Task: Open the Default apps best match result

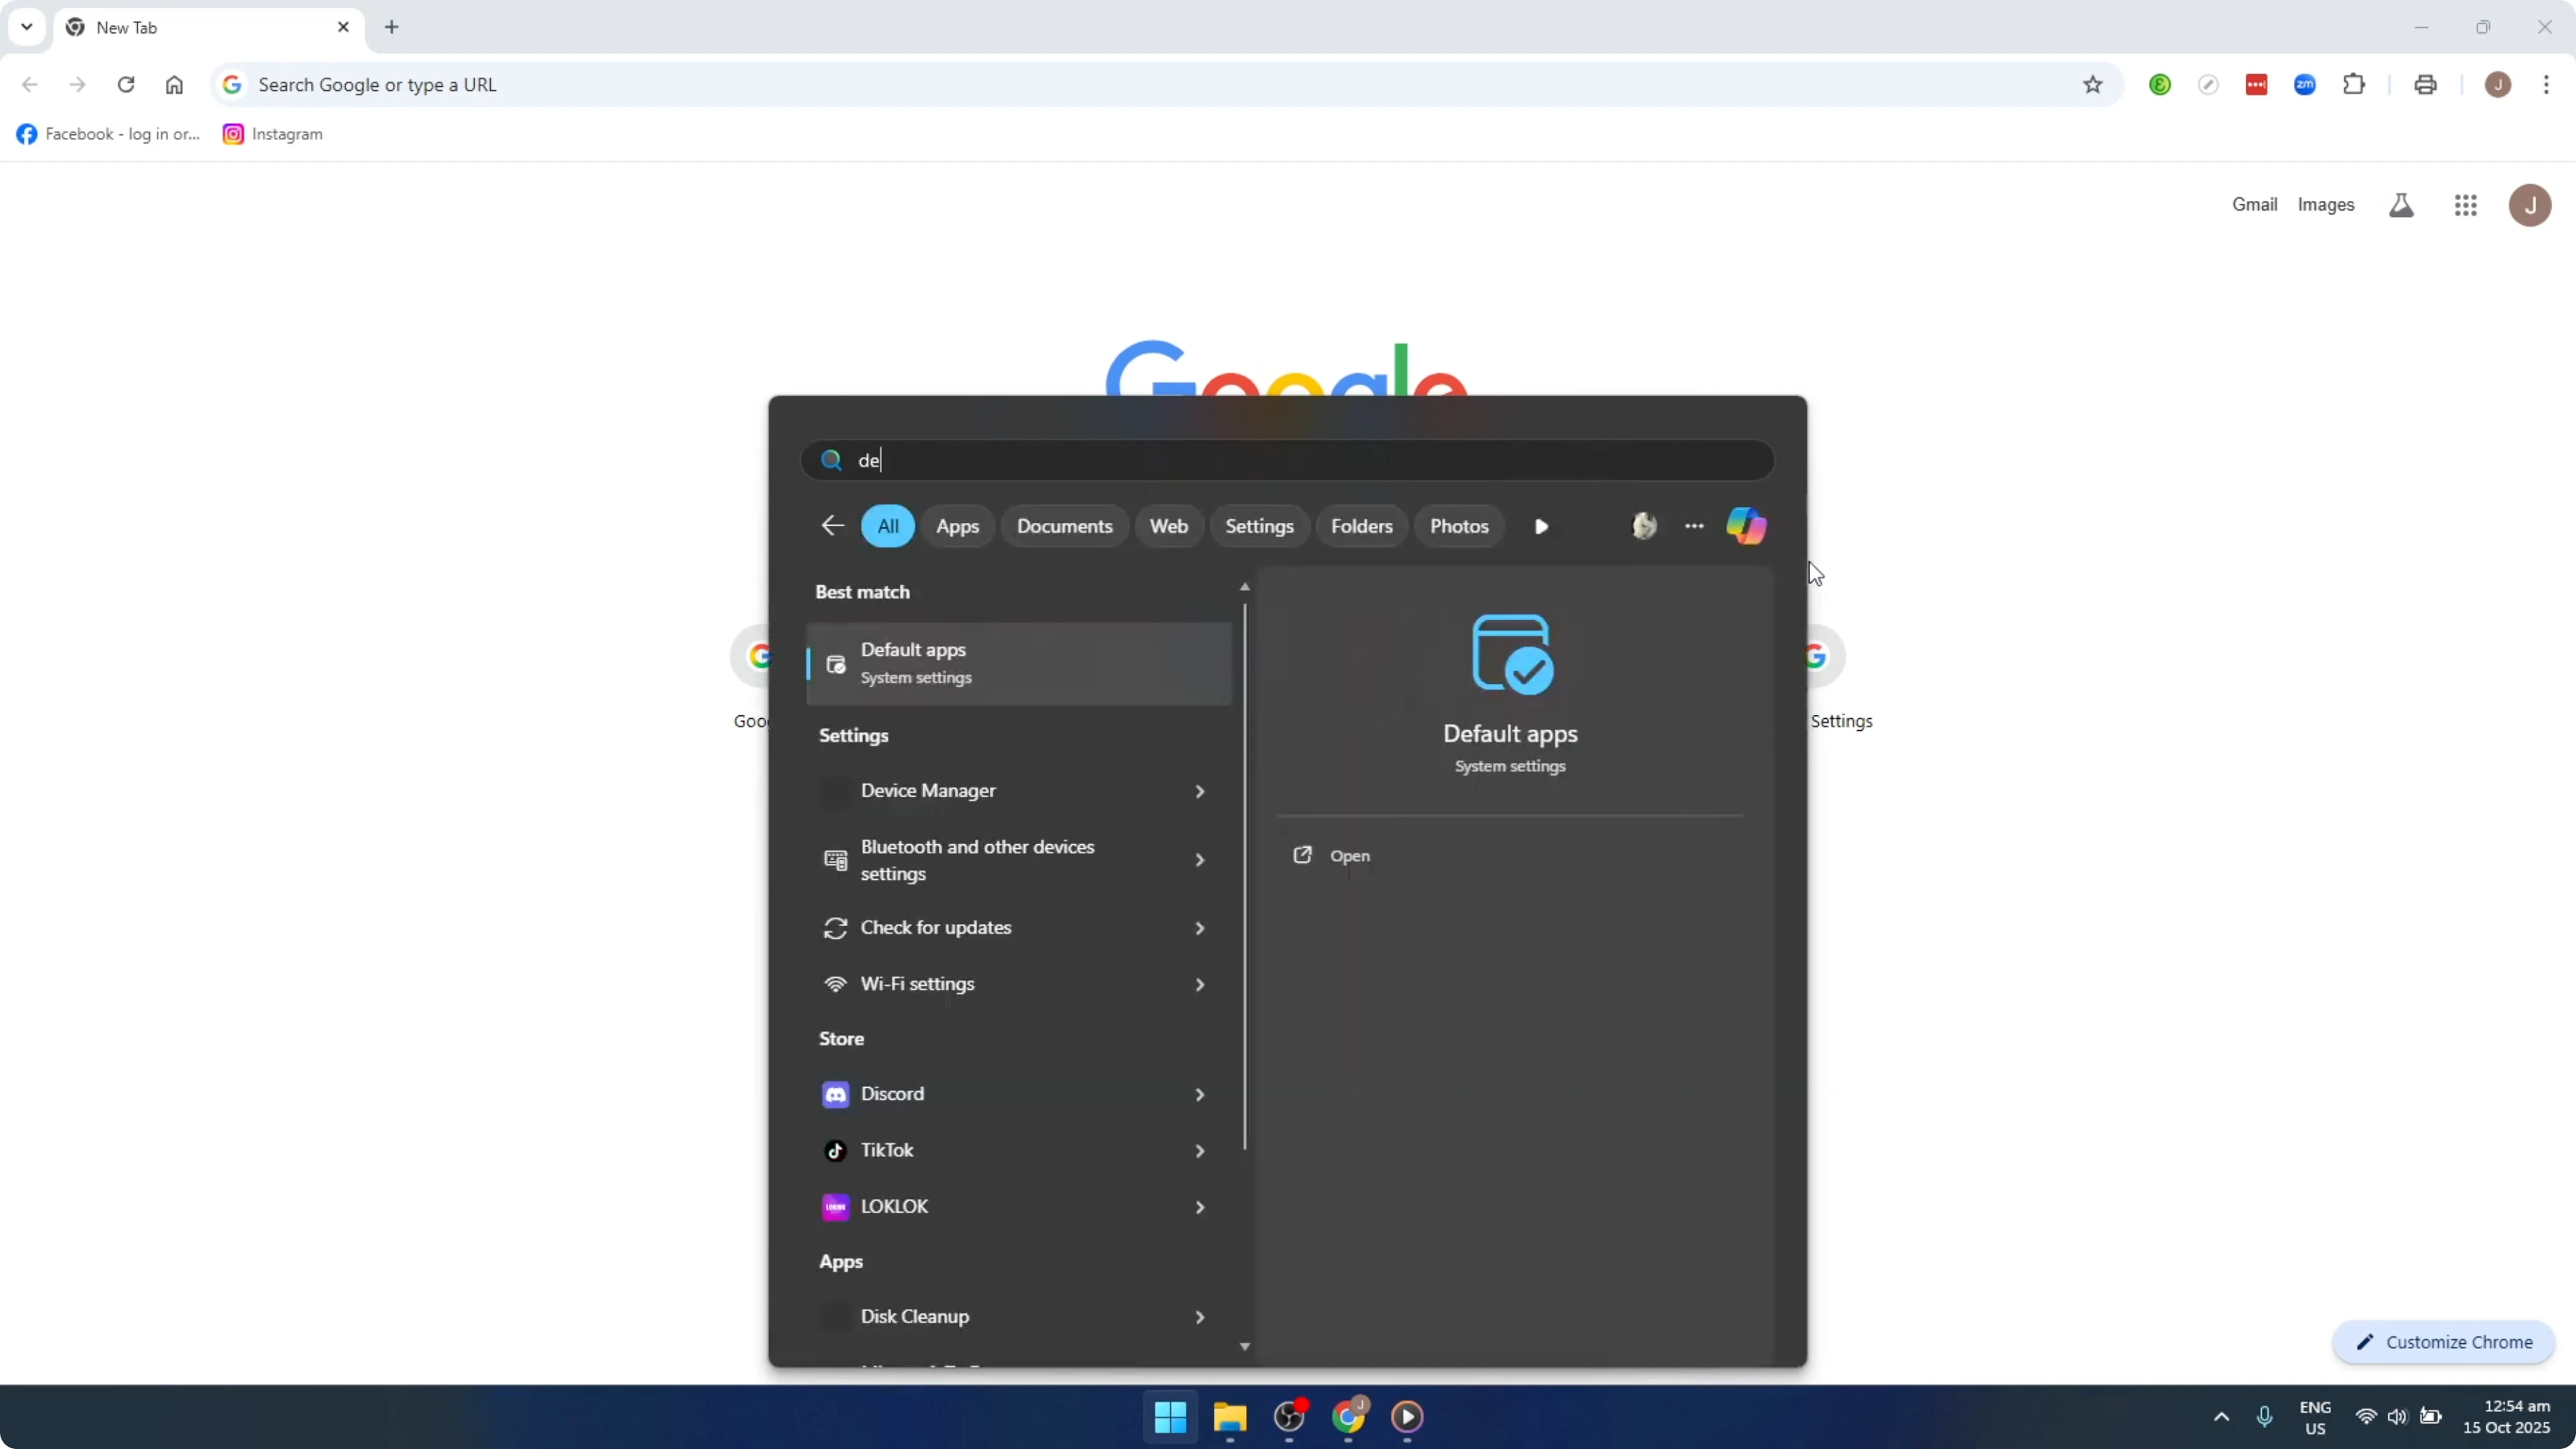Action: click(1019, 664)
